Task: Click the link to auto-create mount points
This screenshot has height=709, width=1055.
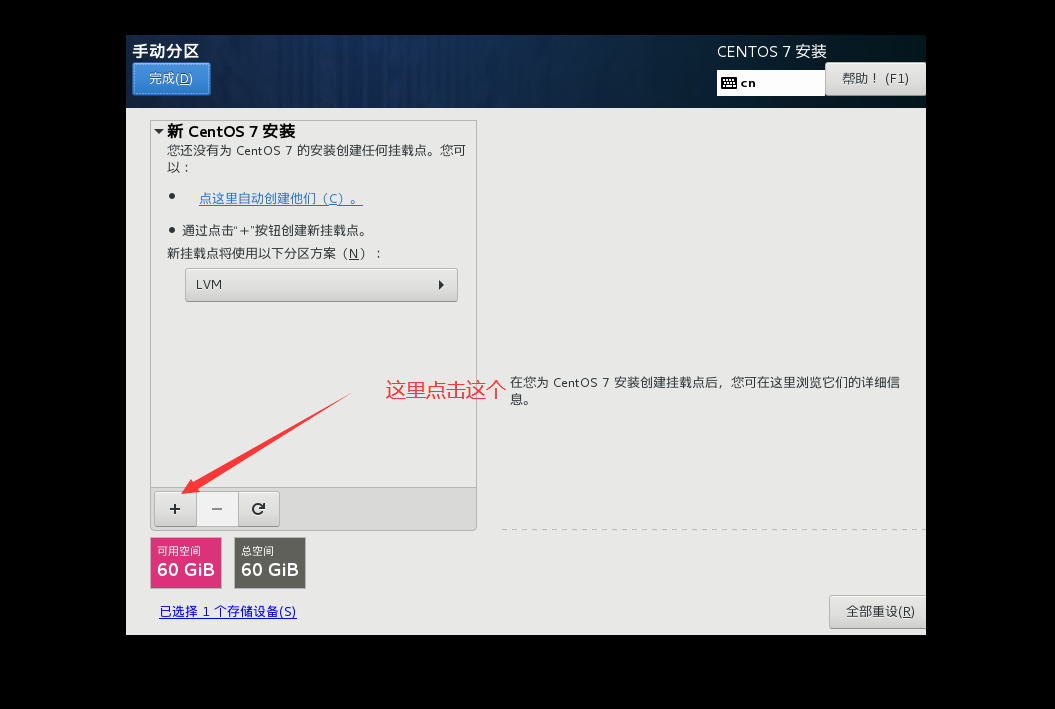Action: 281,198
